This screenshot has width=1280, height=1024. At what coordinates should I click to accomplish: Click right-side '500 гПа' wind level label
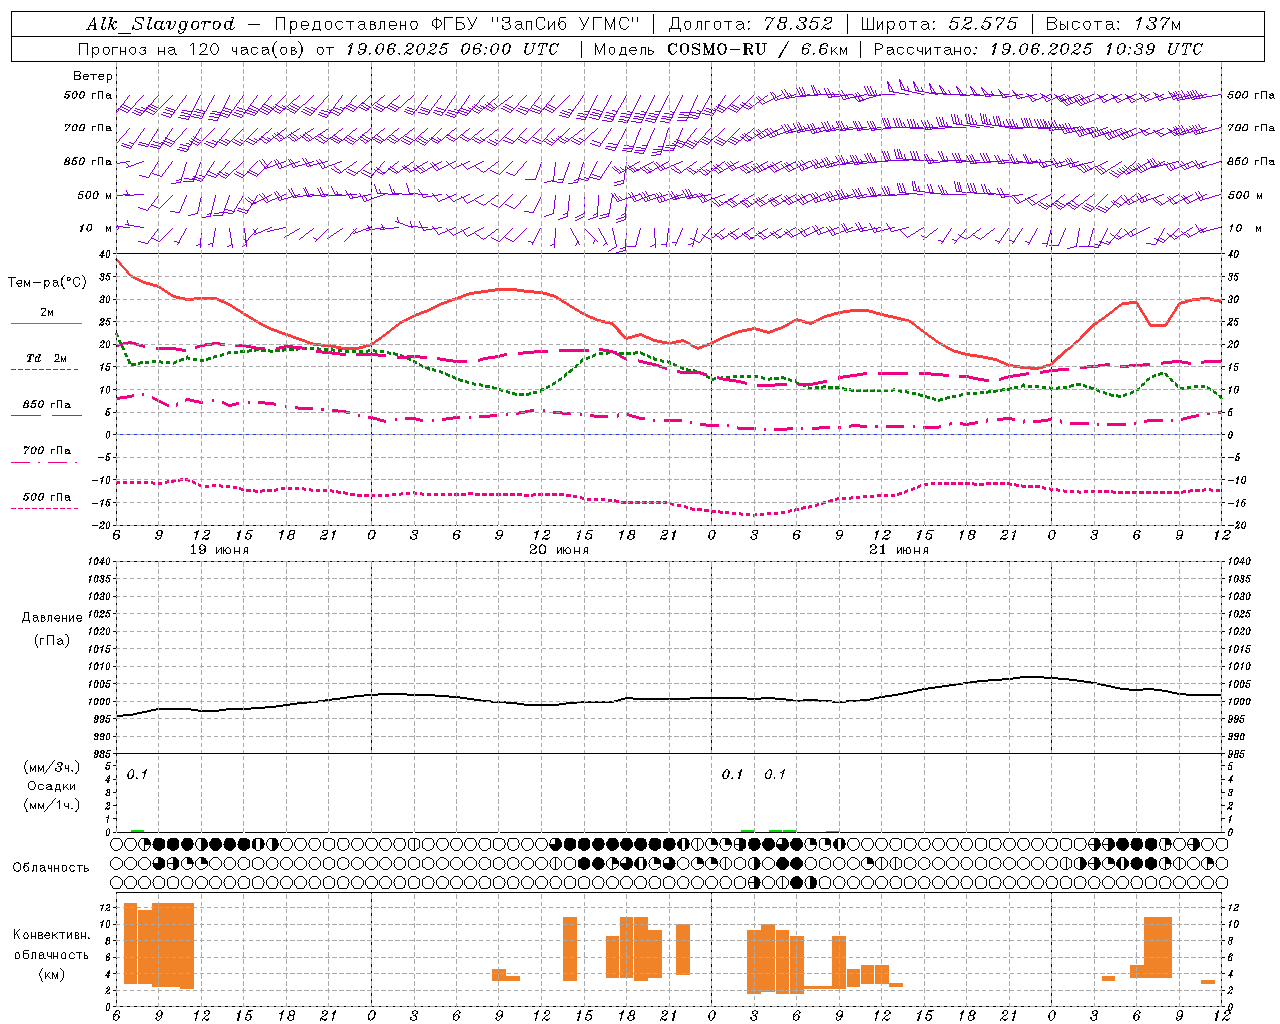point(1251,95)
